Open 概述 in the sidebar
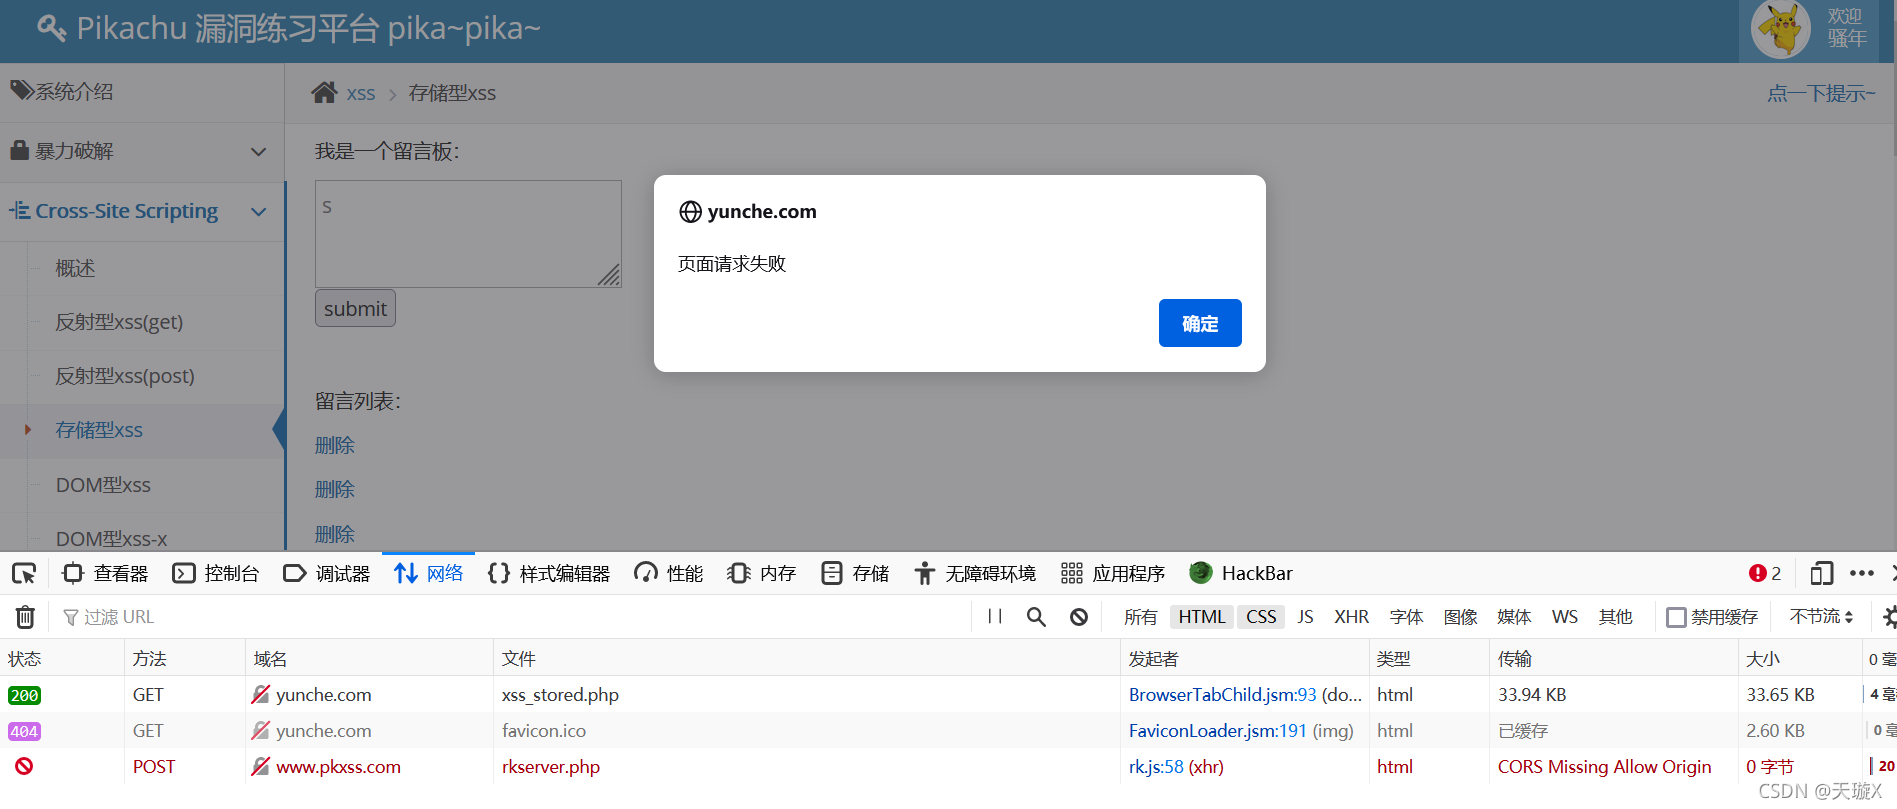The width and height of the screenshot is (1897, 809). [75, 268]
